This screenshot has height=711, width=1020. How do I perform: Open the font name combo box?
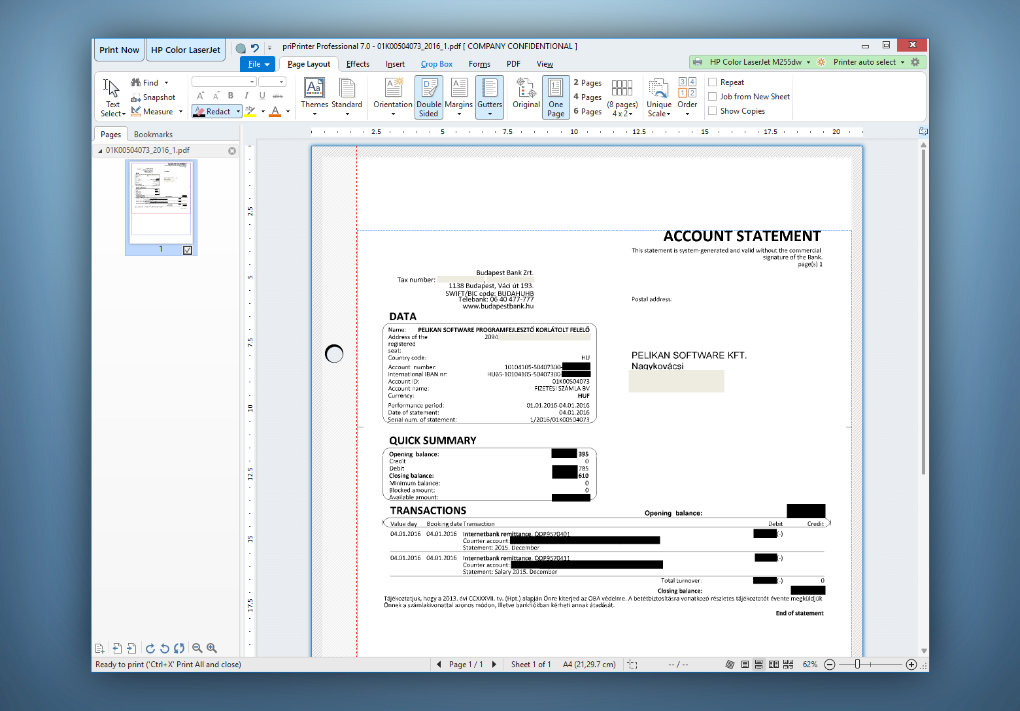223,82
